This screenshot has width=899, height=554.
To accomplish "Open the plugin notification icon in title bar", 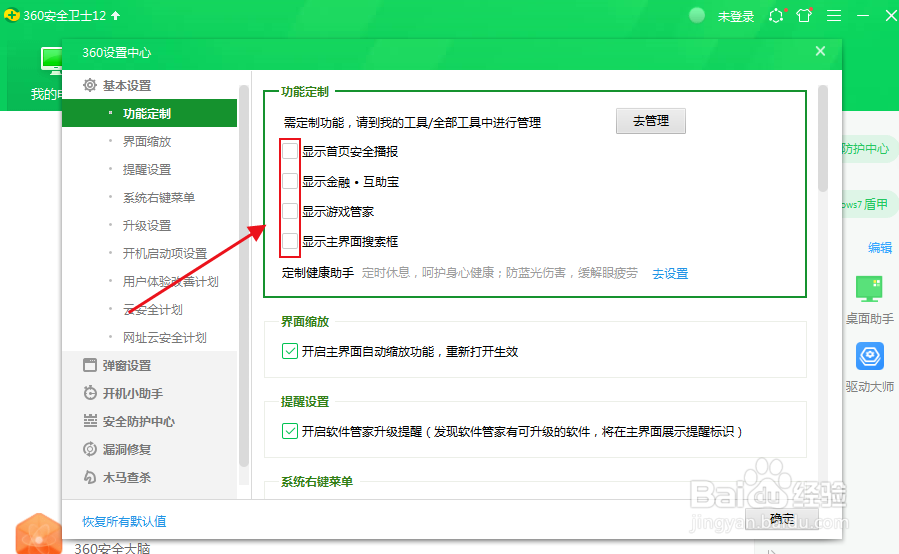I will (x=776, y=15).
